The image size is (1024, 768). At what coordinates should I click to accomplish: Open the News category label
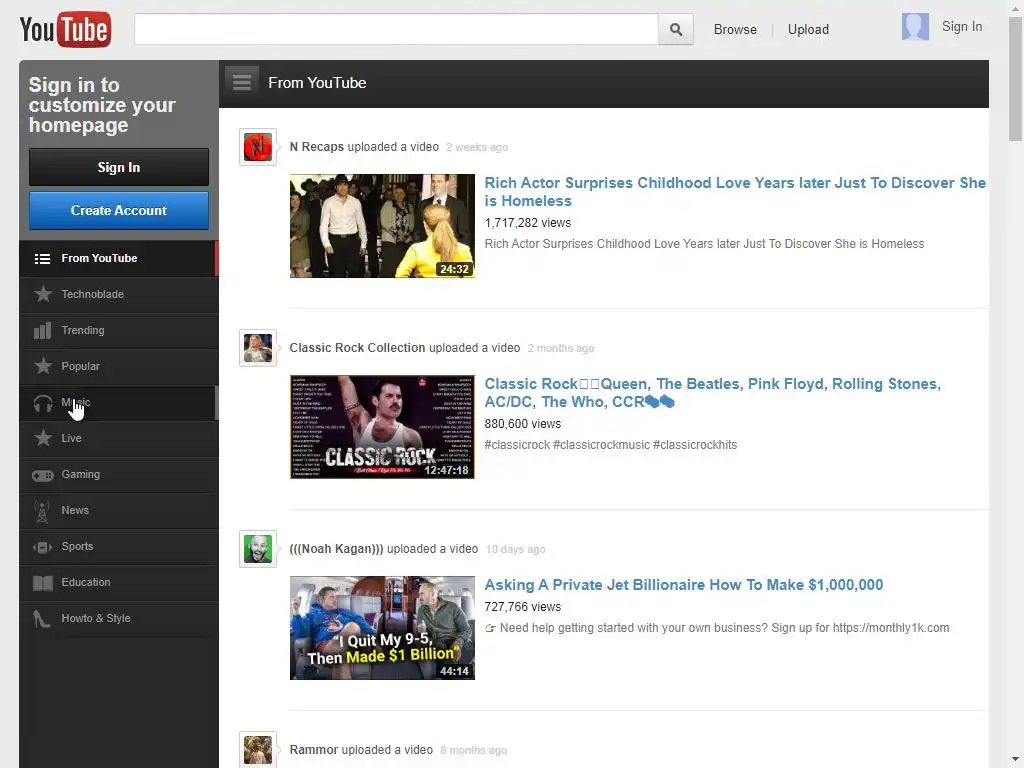75,510
